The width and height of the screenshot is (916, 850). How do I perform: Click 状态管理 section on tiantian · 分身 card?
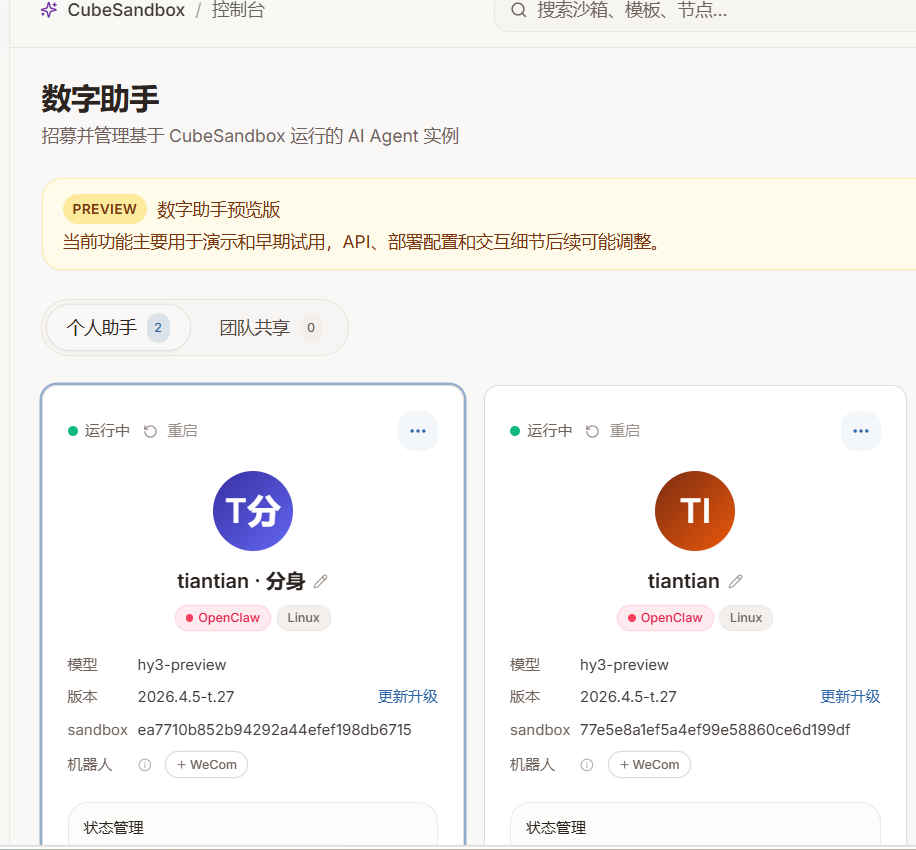[113, 828]
